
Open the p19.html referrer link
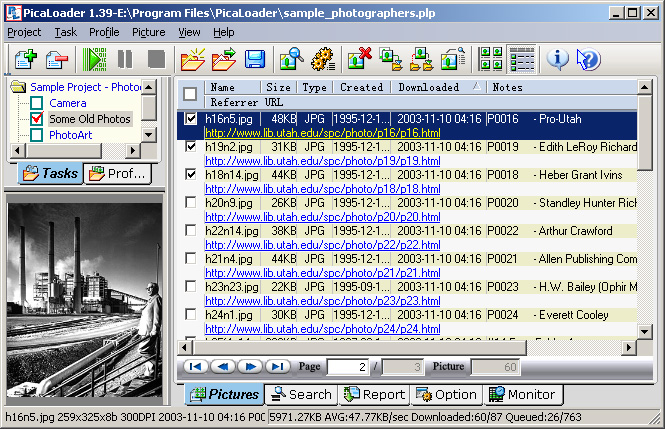pyautogui.click(x=322, y=161)
